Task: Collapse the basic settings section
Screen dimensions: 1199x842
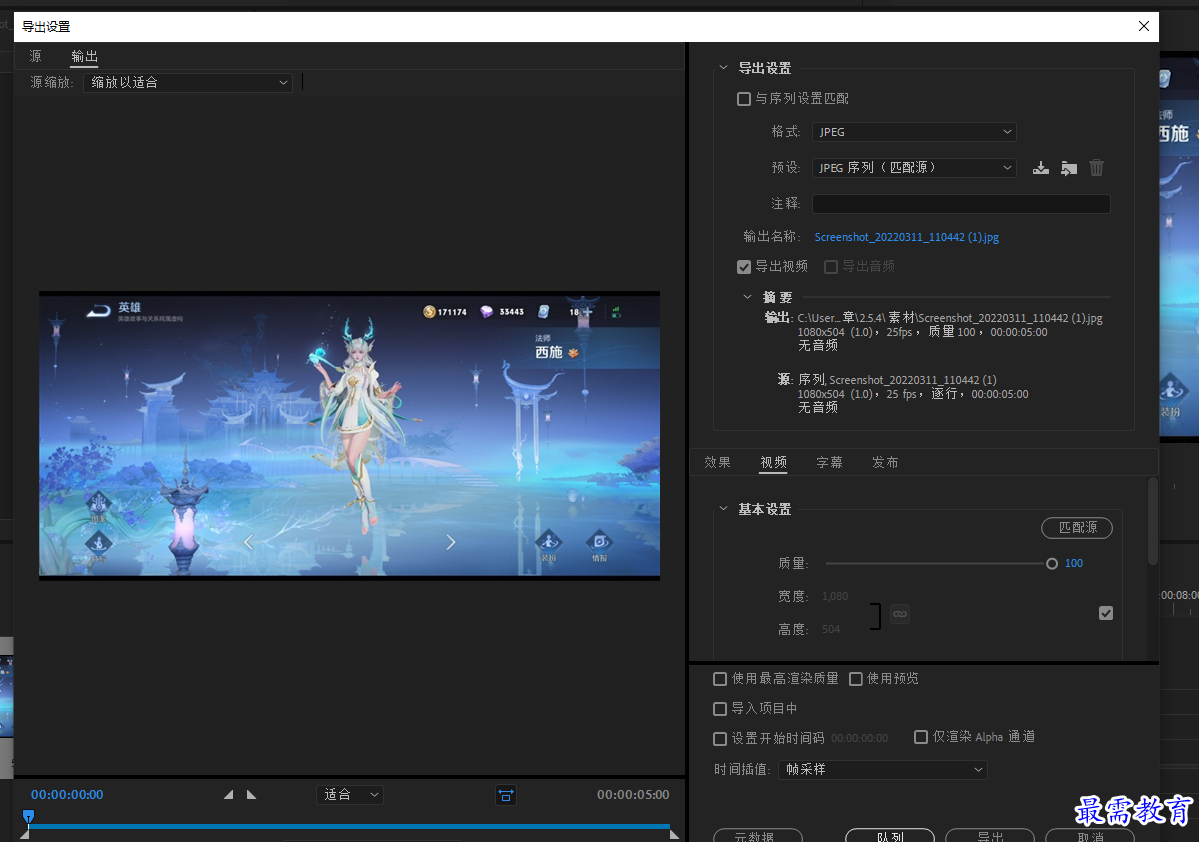Action: tap(723, 509)
